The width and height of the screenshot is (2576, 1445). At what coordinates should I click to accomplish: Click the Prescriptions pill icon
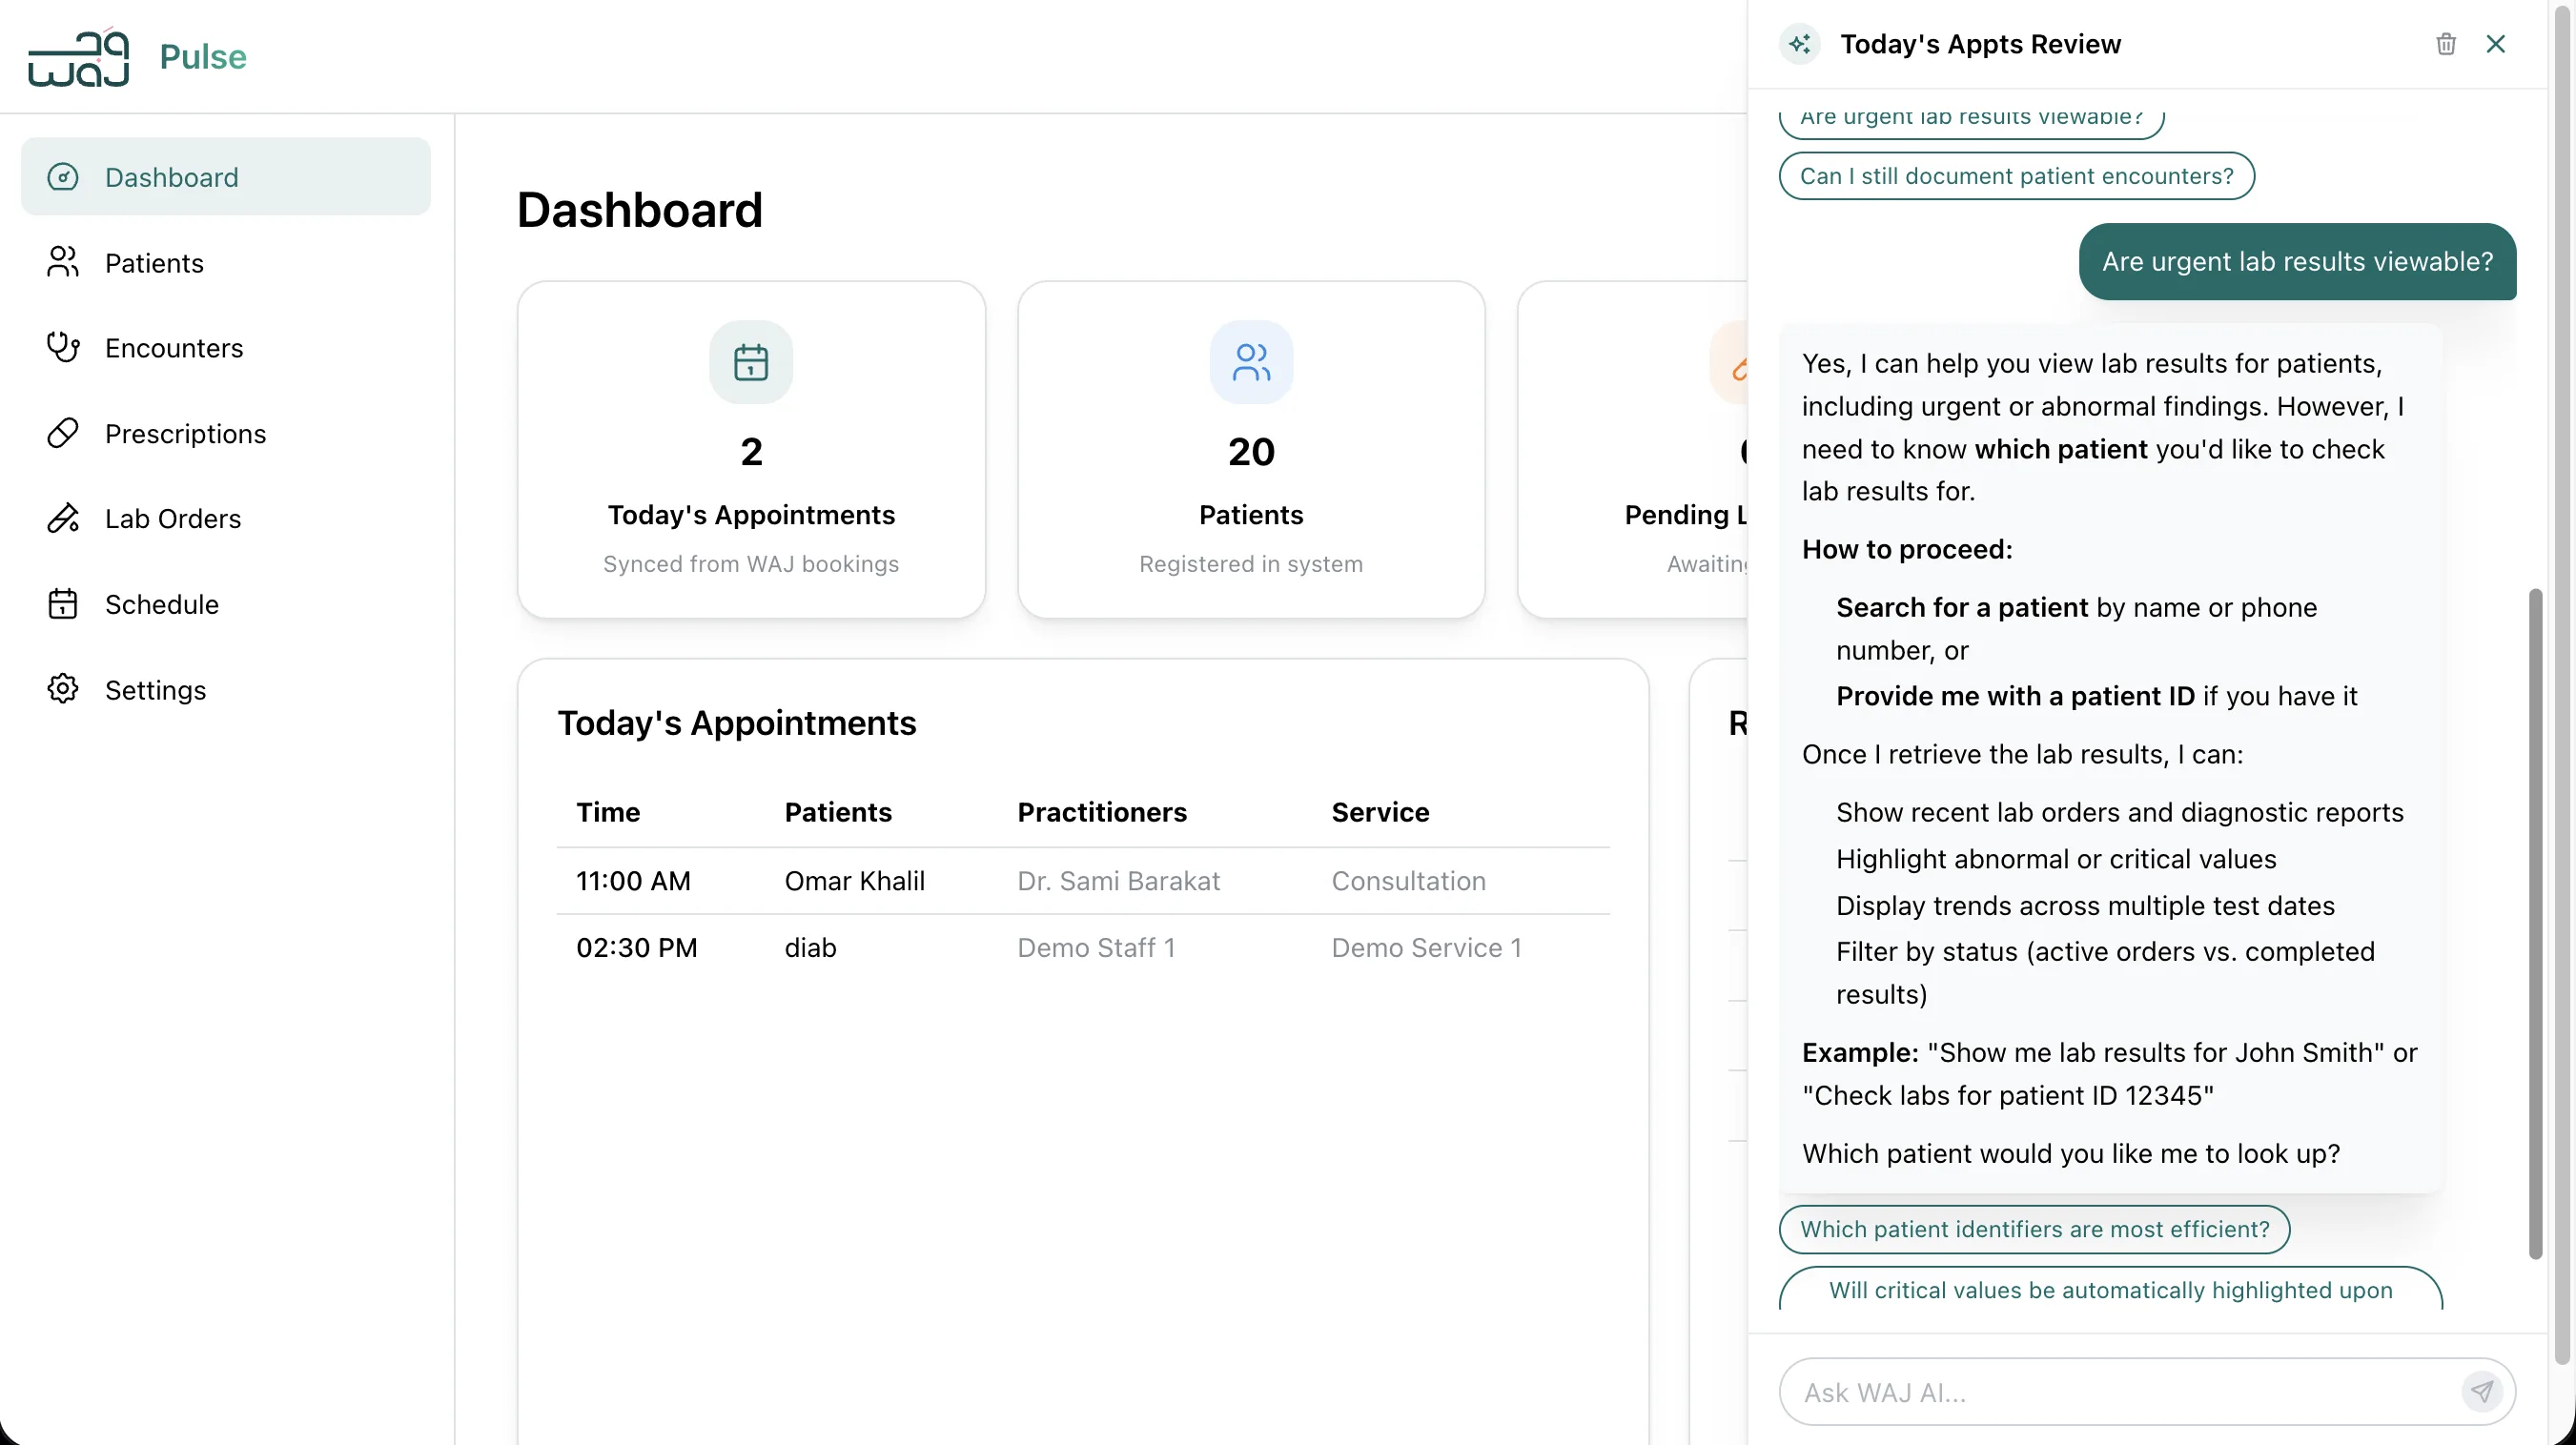(62, 432)
